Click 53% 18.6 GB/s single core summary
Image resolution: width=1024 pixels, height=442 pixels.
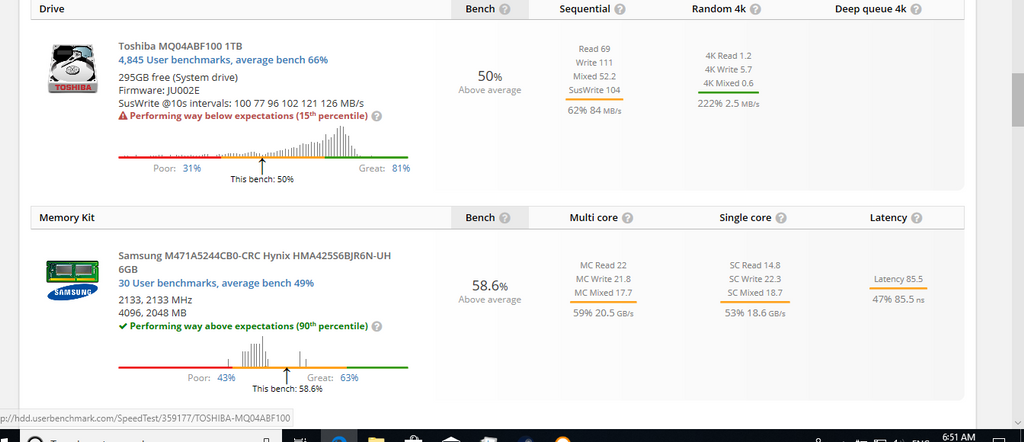(755, 313)
